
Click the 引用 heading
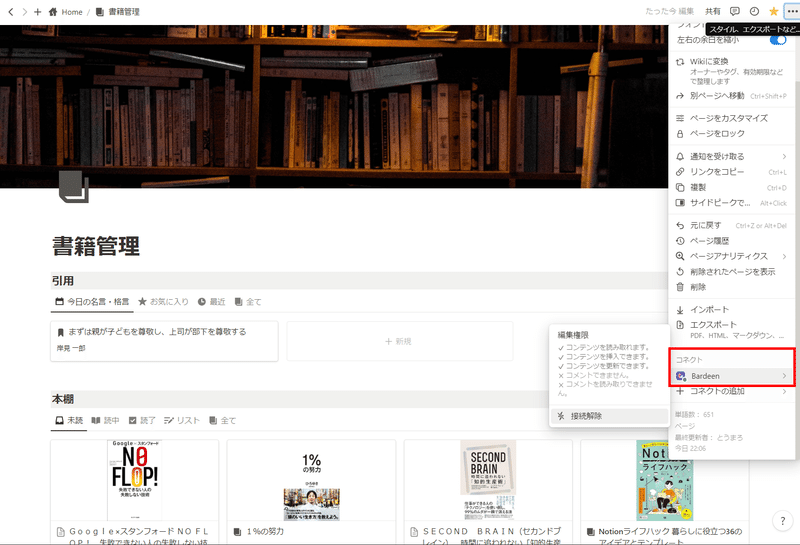[63, 281]
